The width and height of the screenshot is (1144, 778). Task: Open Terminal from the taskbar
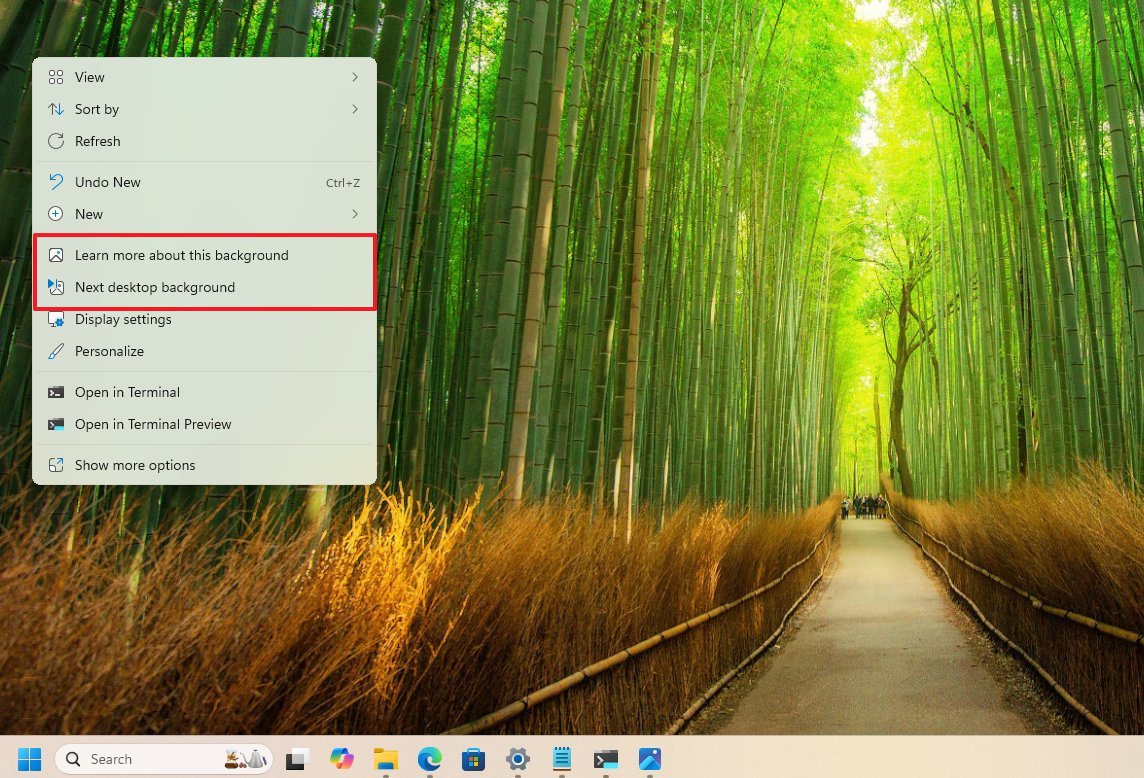click(605, 759)
